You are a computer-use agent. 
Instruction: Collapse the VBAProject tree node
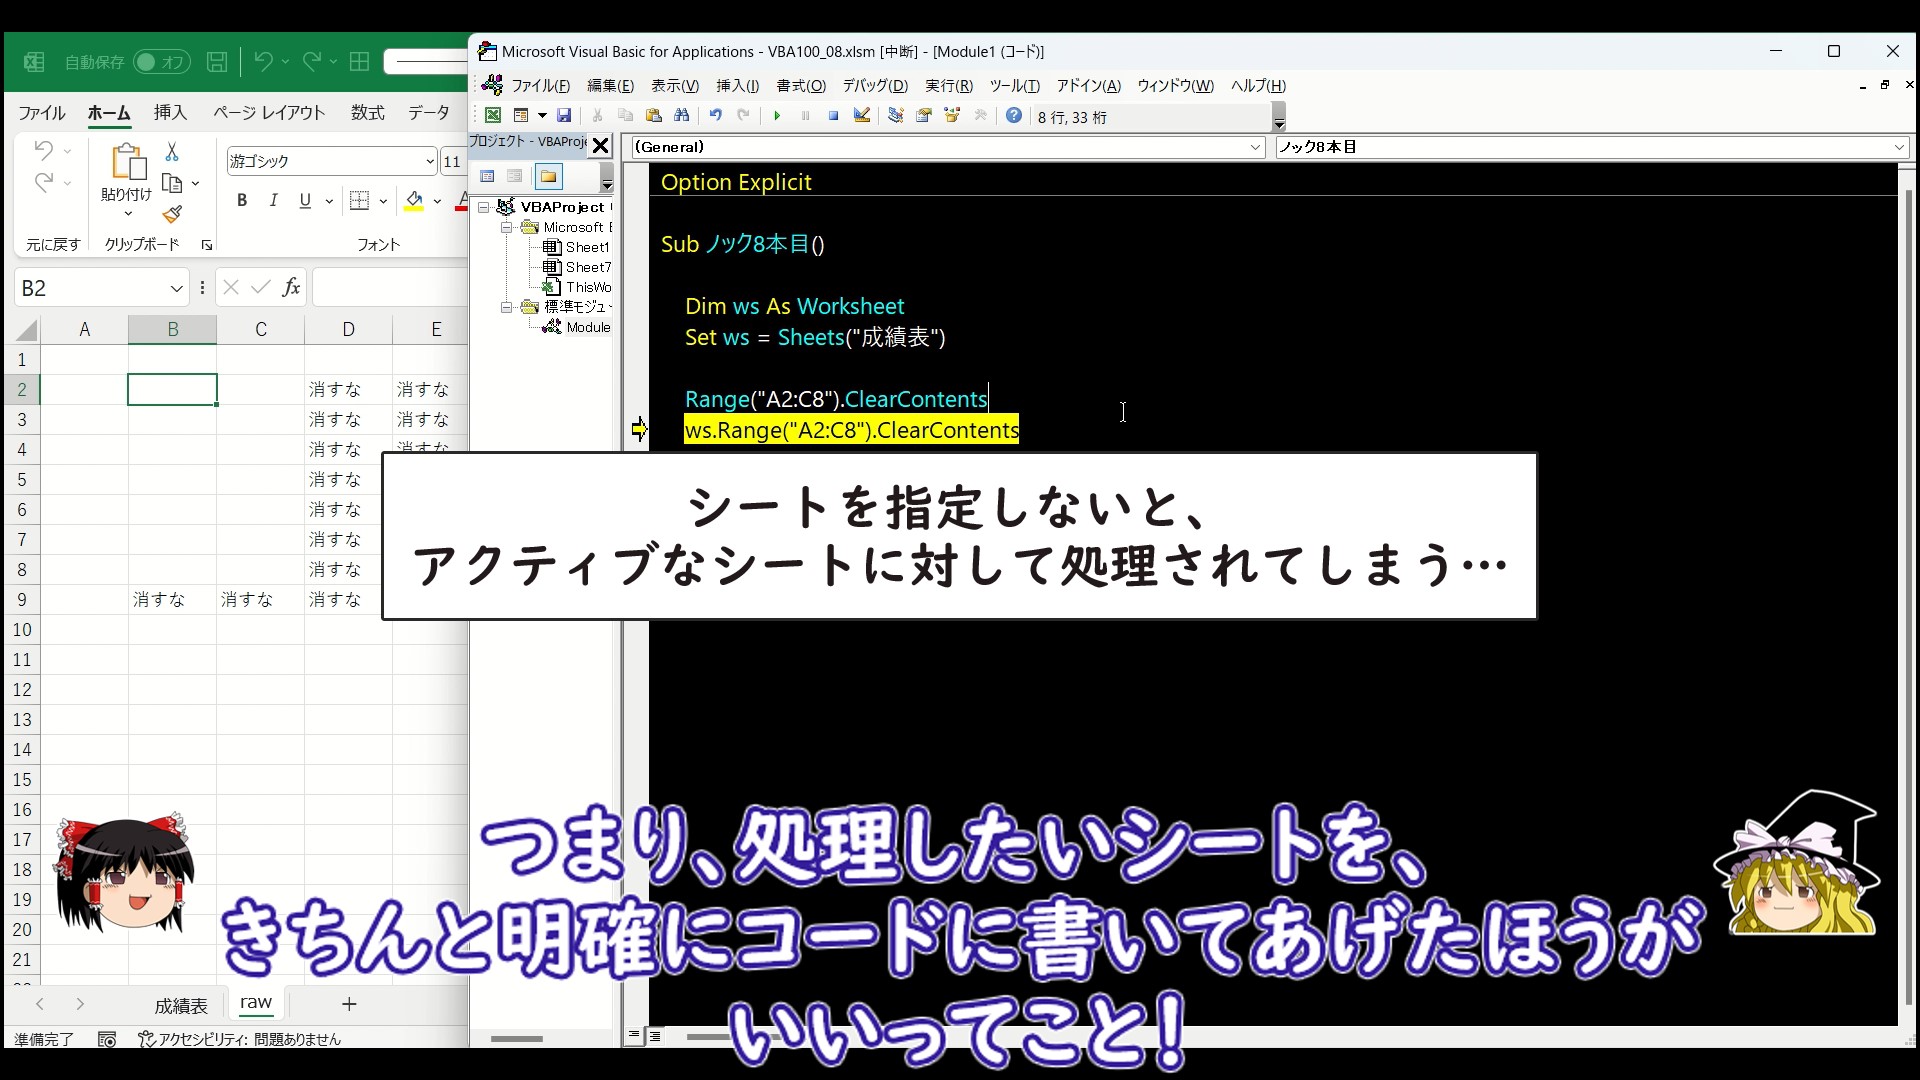tap(484, 207)
